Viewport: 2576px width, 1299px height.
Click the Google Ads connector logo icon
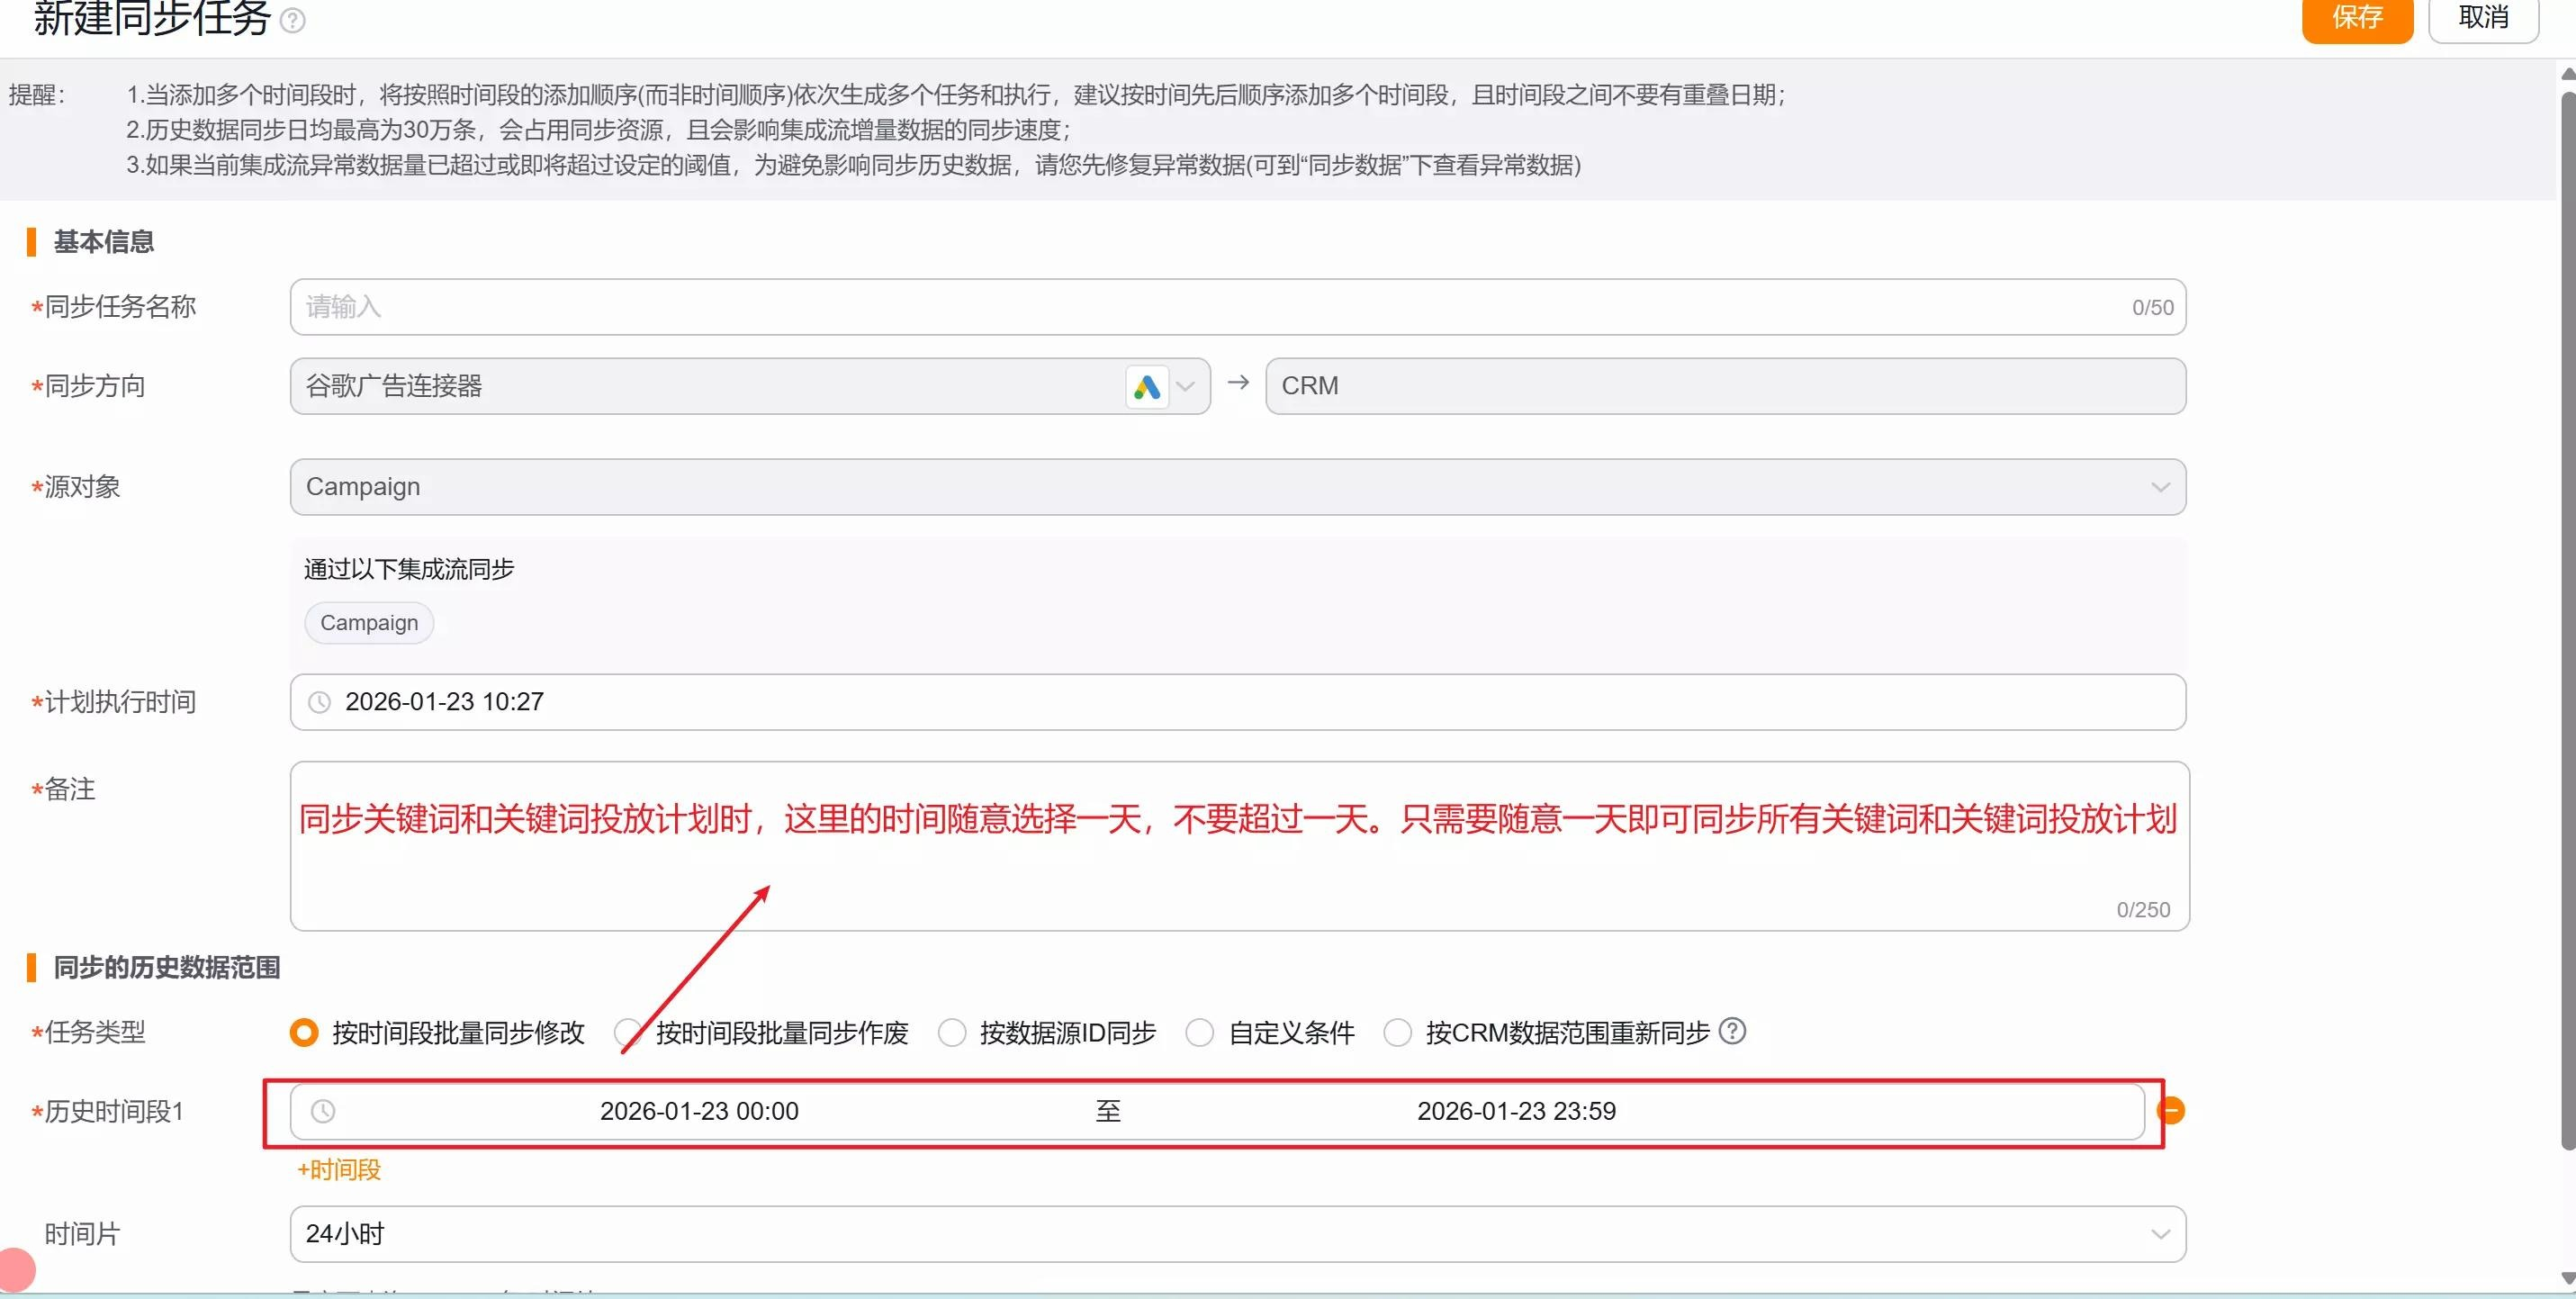pyautogui.click(x=1146, y=387)
